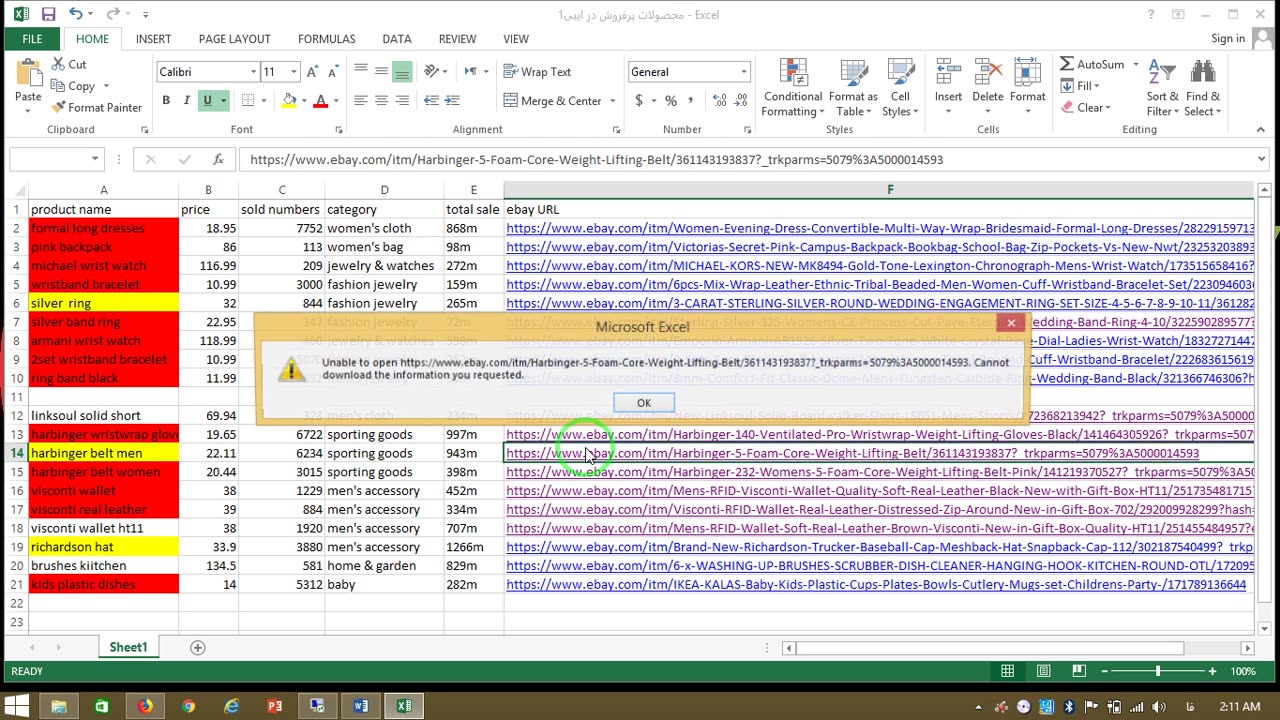Toggle Italic formatting
The width and height of the screenshot is (1280, 720).
(186, 101)
